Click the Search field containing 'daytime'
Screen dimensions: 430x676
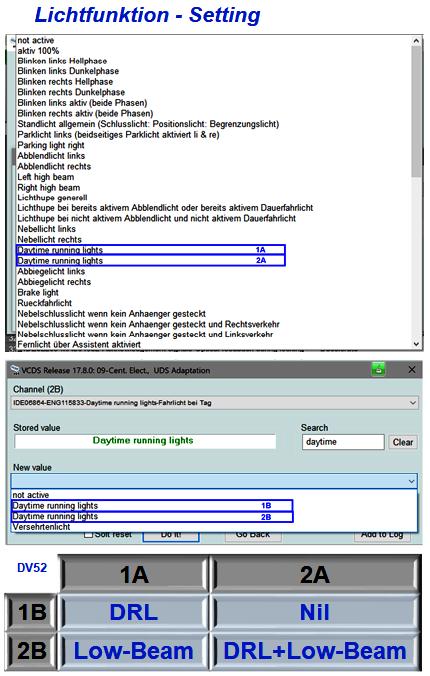(343, 442)
